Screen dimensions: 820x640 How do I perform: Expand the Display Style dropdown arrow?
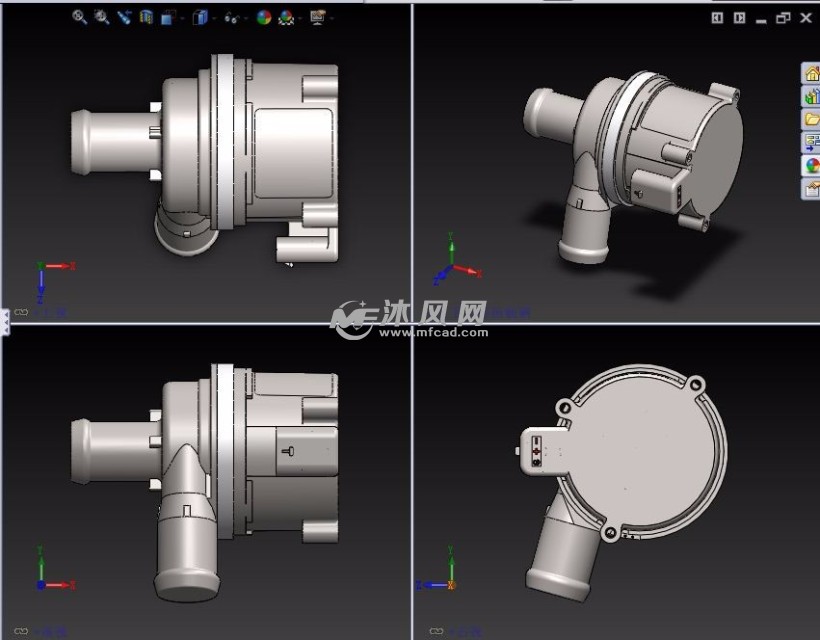point(212,18)
